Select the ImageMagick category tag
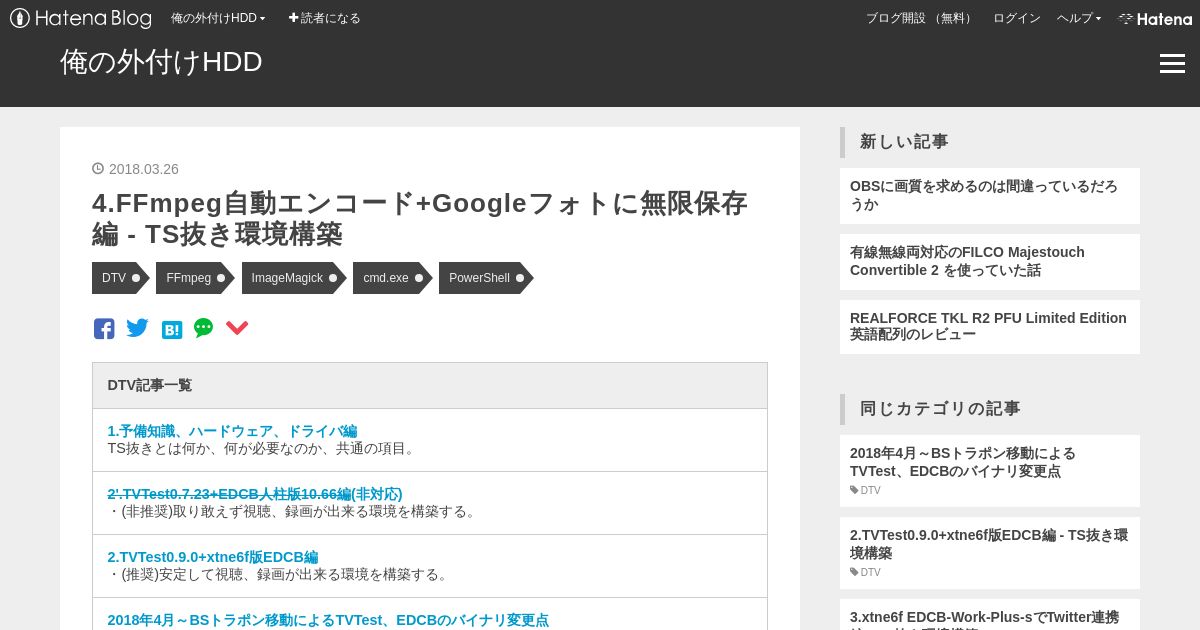Viewport: 1200px width, 630px height. click(294, 278)
